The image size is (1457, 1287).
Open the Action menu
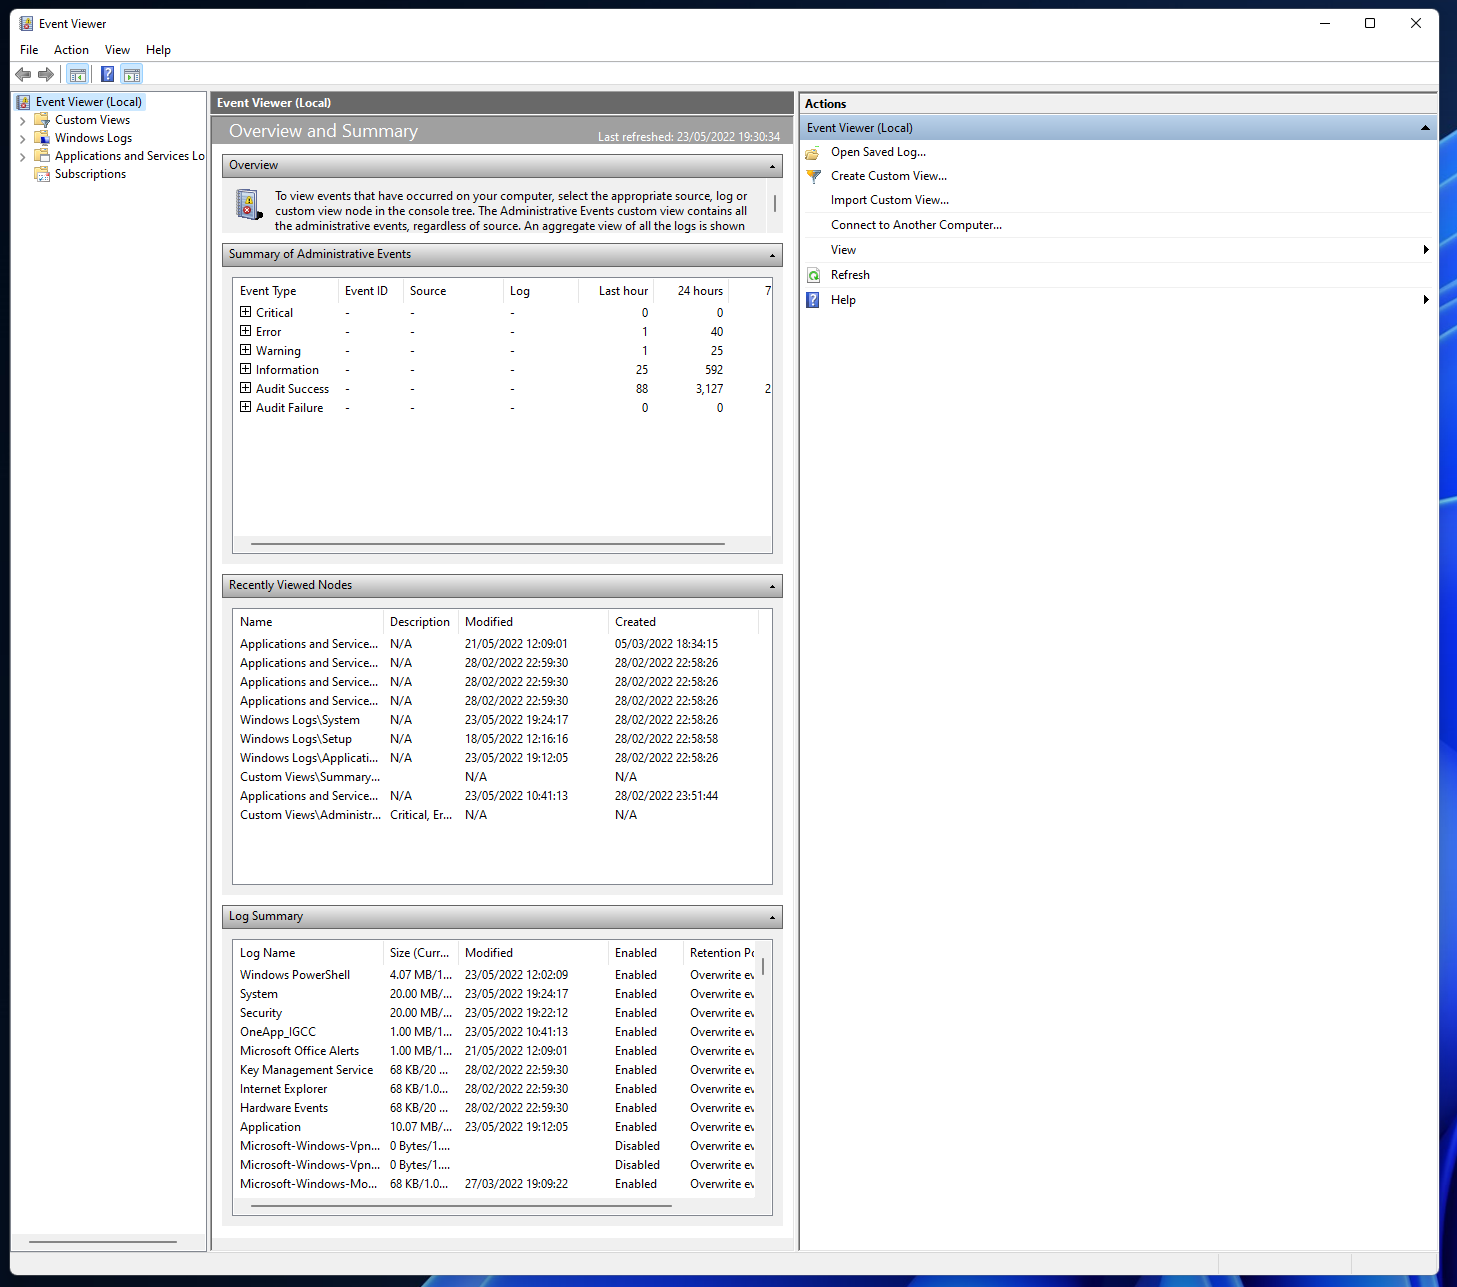71,50
